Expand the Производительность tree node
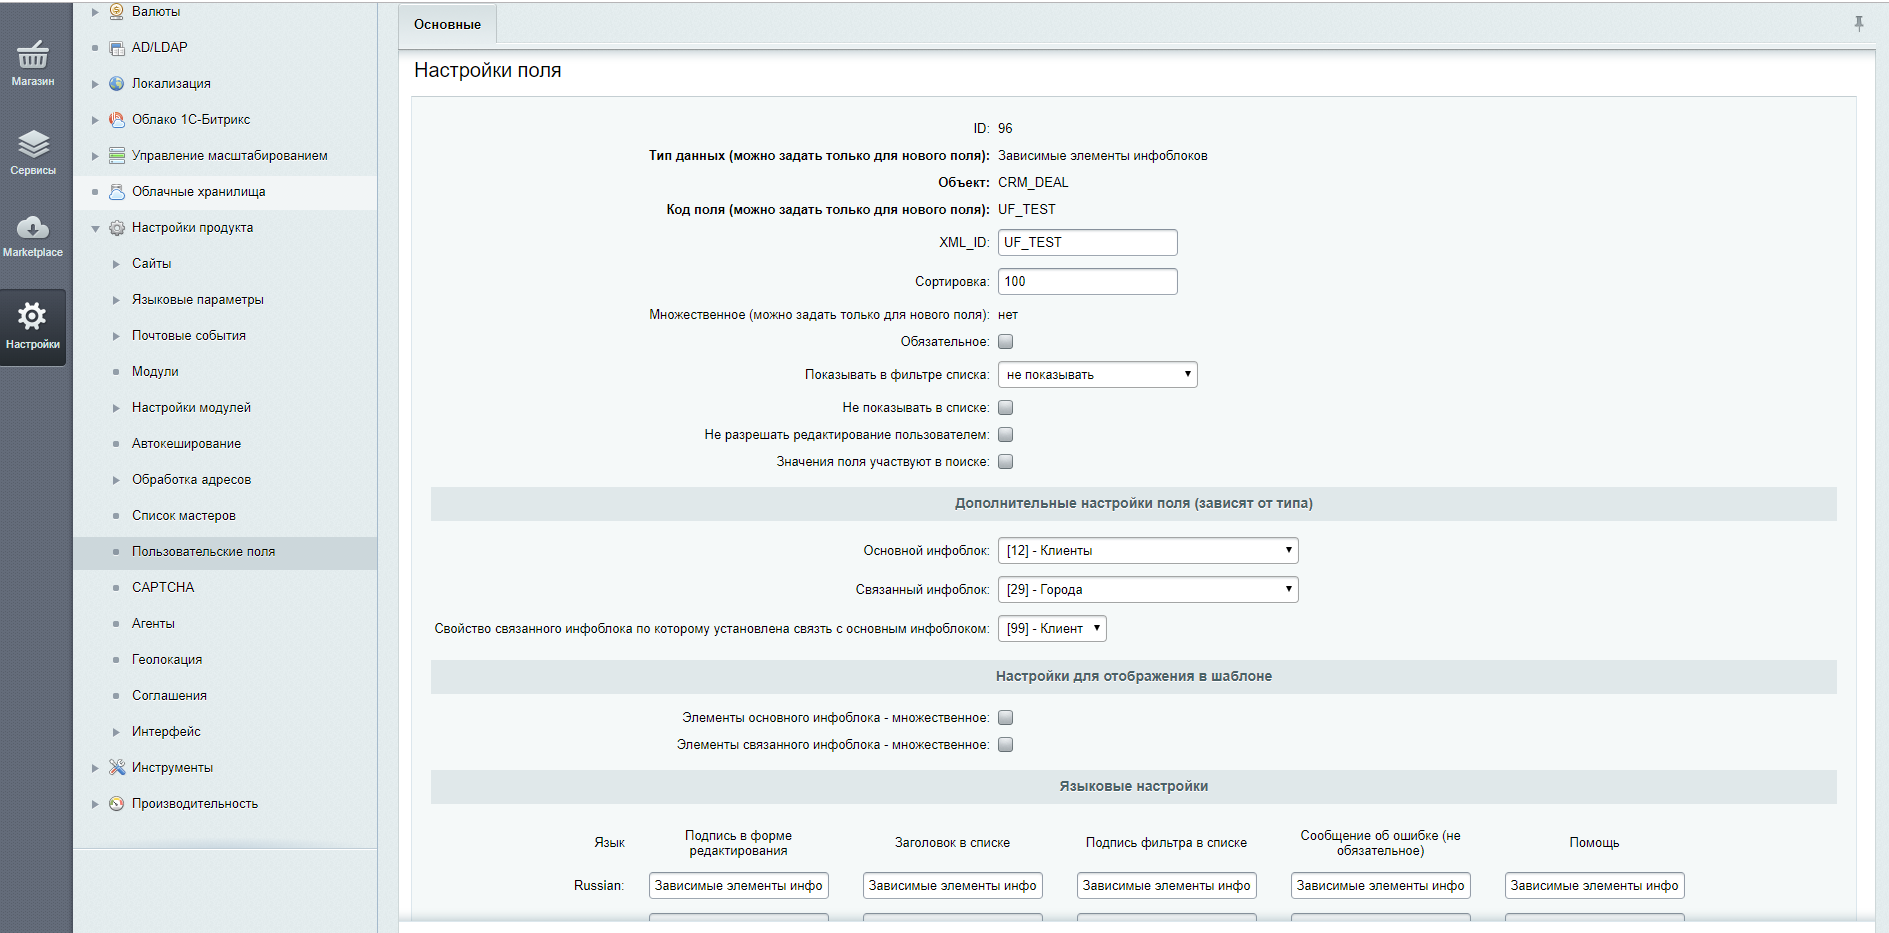 [x=95, y=804]
